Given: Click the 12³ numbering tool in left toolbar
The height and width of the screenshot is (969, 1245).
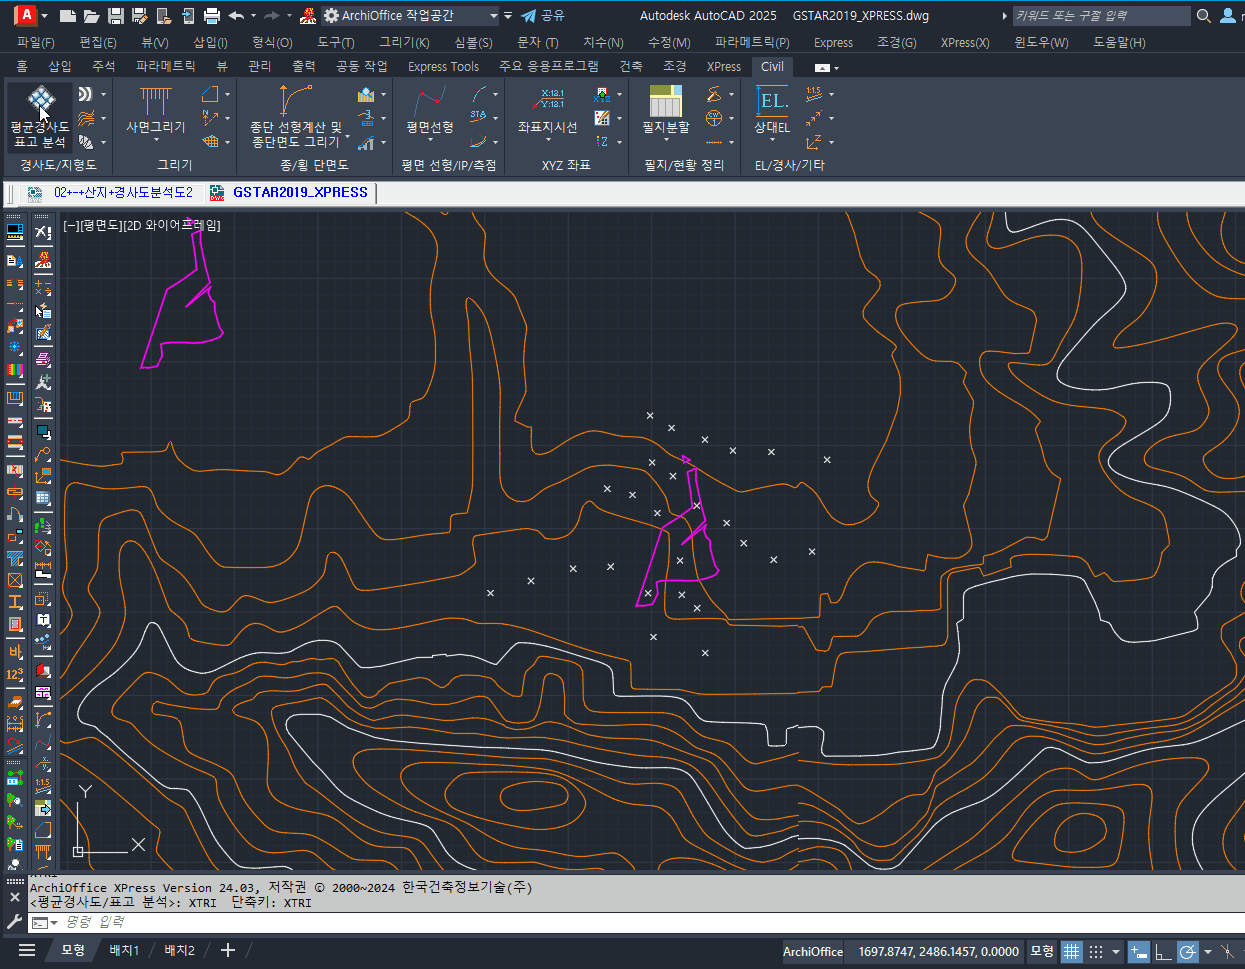Looking at the screenshot, I should pyautogui.click(x=15, y=674).
